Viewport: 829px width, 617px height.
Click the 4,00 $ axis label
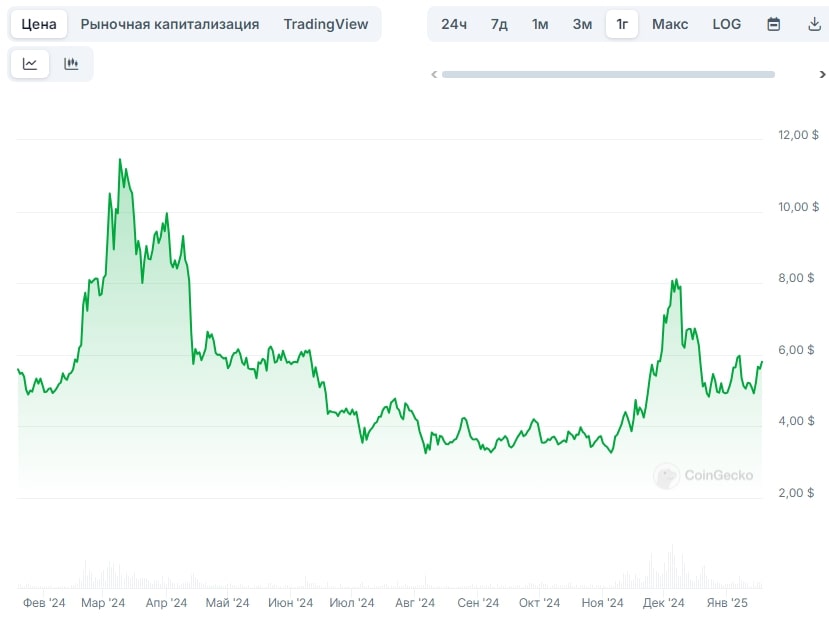796,421
